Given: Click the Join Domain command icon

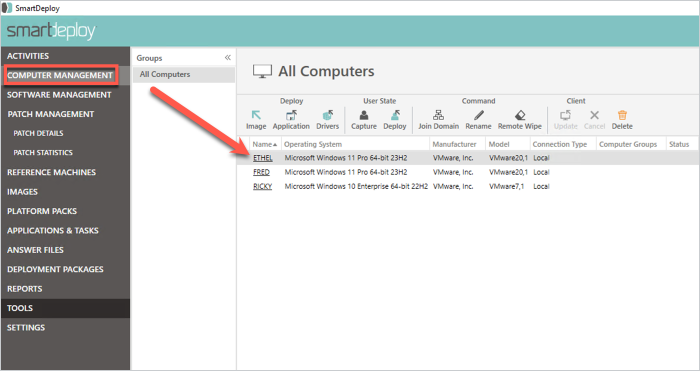Looking at the screenshot, I should point(438,116).
